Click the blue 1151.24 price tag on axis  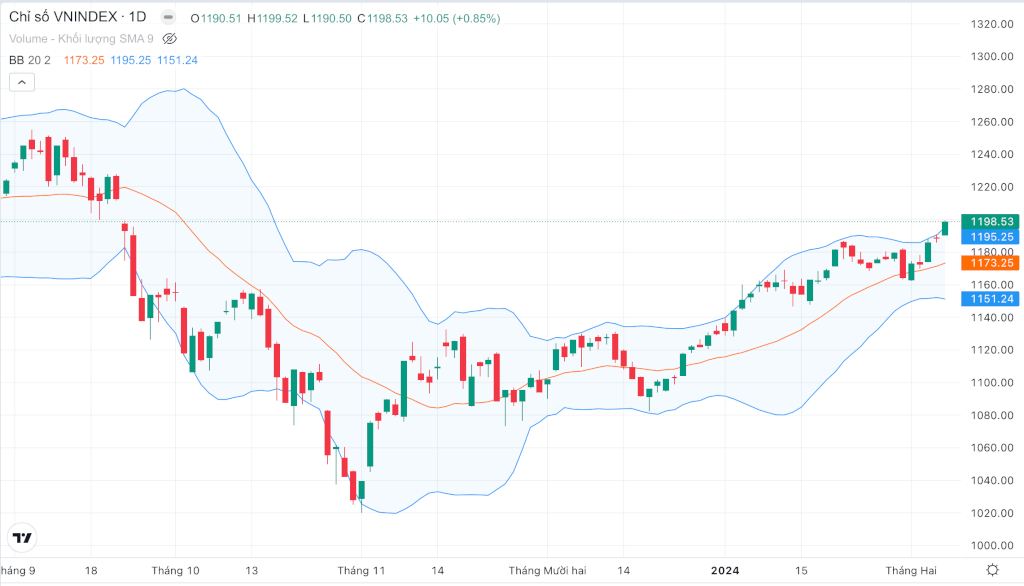(990, 299)
